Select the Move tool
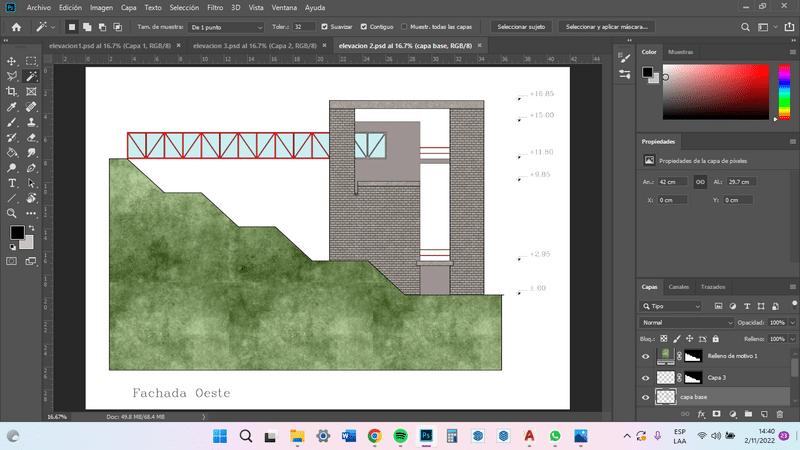 12,61
